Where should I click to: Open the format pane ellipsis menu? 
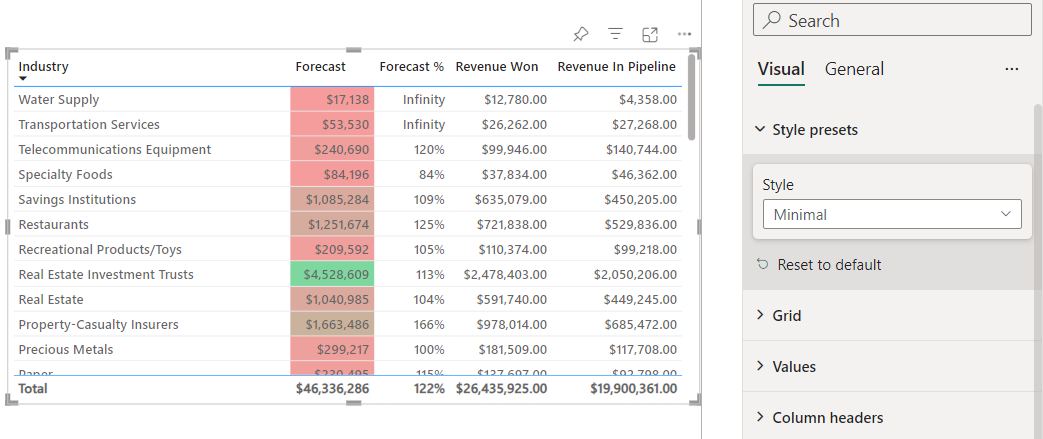click(1011, 69)
